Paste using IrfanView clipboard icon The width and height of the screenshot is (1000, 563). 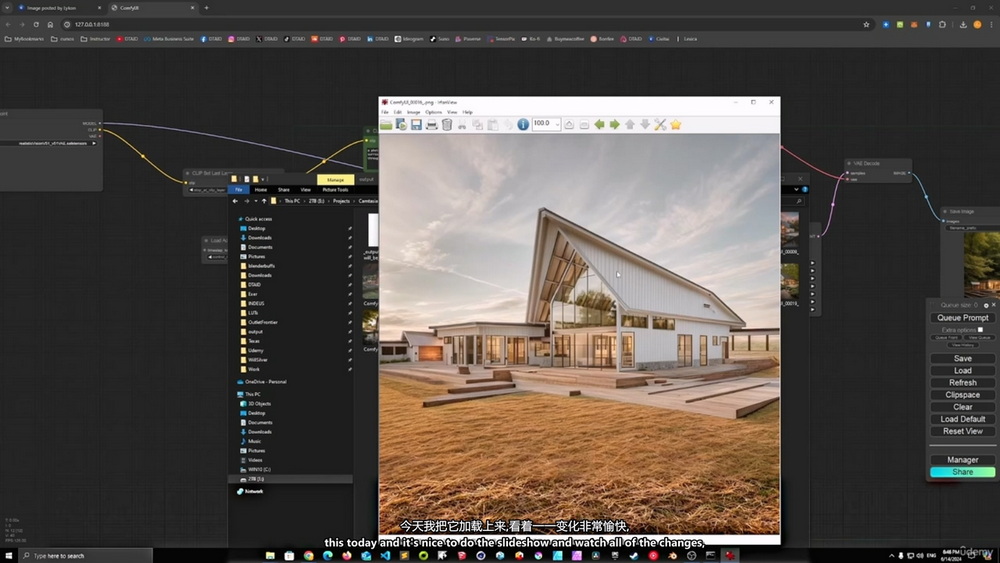(x=493, y=125)
